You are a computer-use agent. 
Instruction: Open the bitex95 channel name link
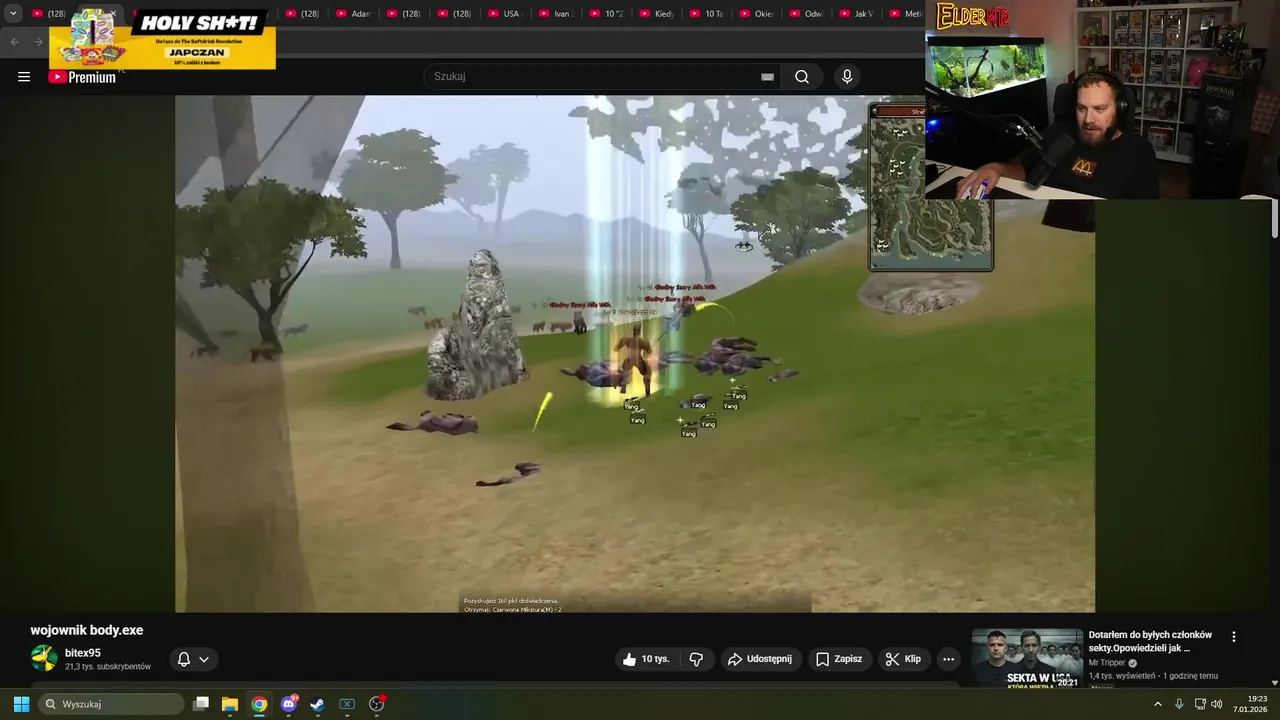83,653
